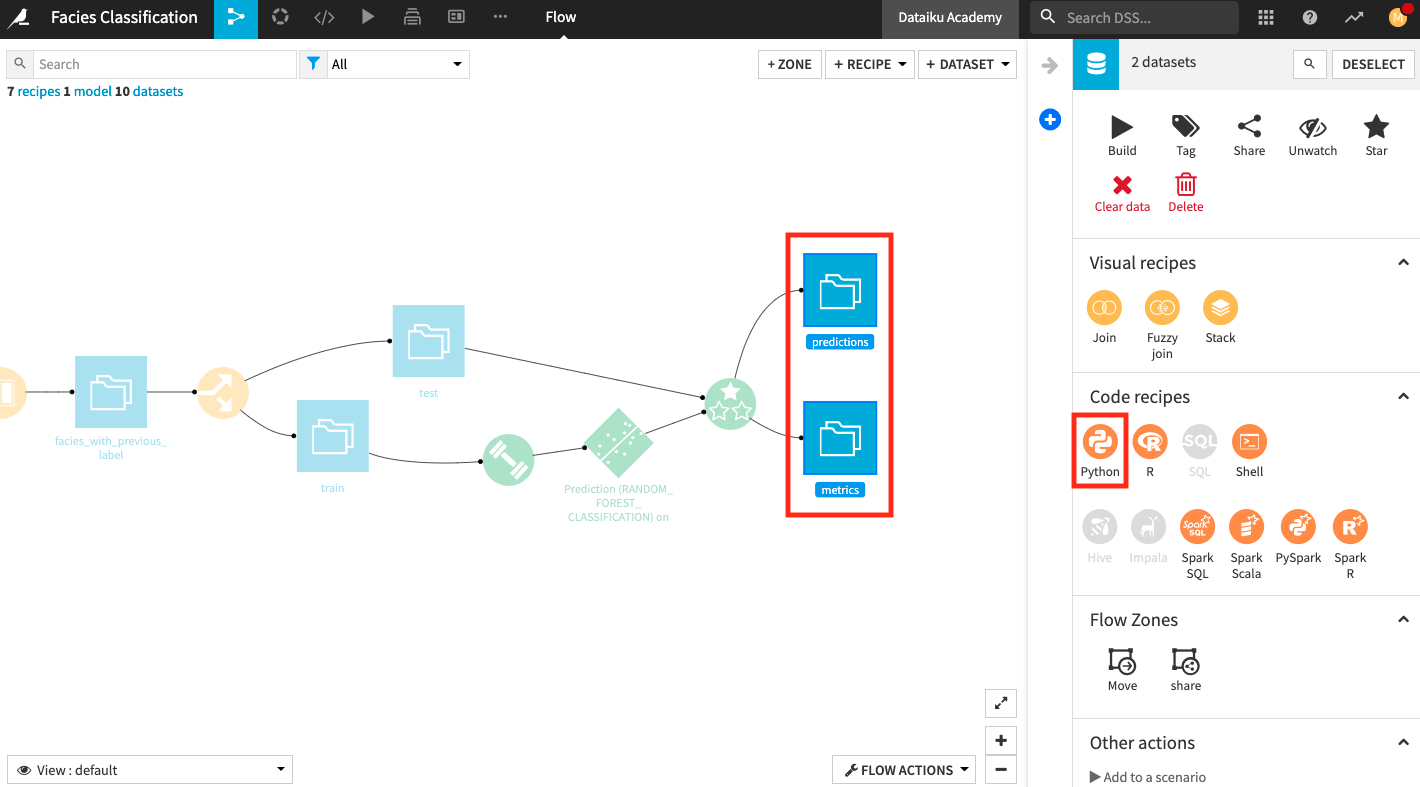
Task: Open an R code recipe
Action: pyautogui.click(x=1148, y=443)
